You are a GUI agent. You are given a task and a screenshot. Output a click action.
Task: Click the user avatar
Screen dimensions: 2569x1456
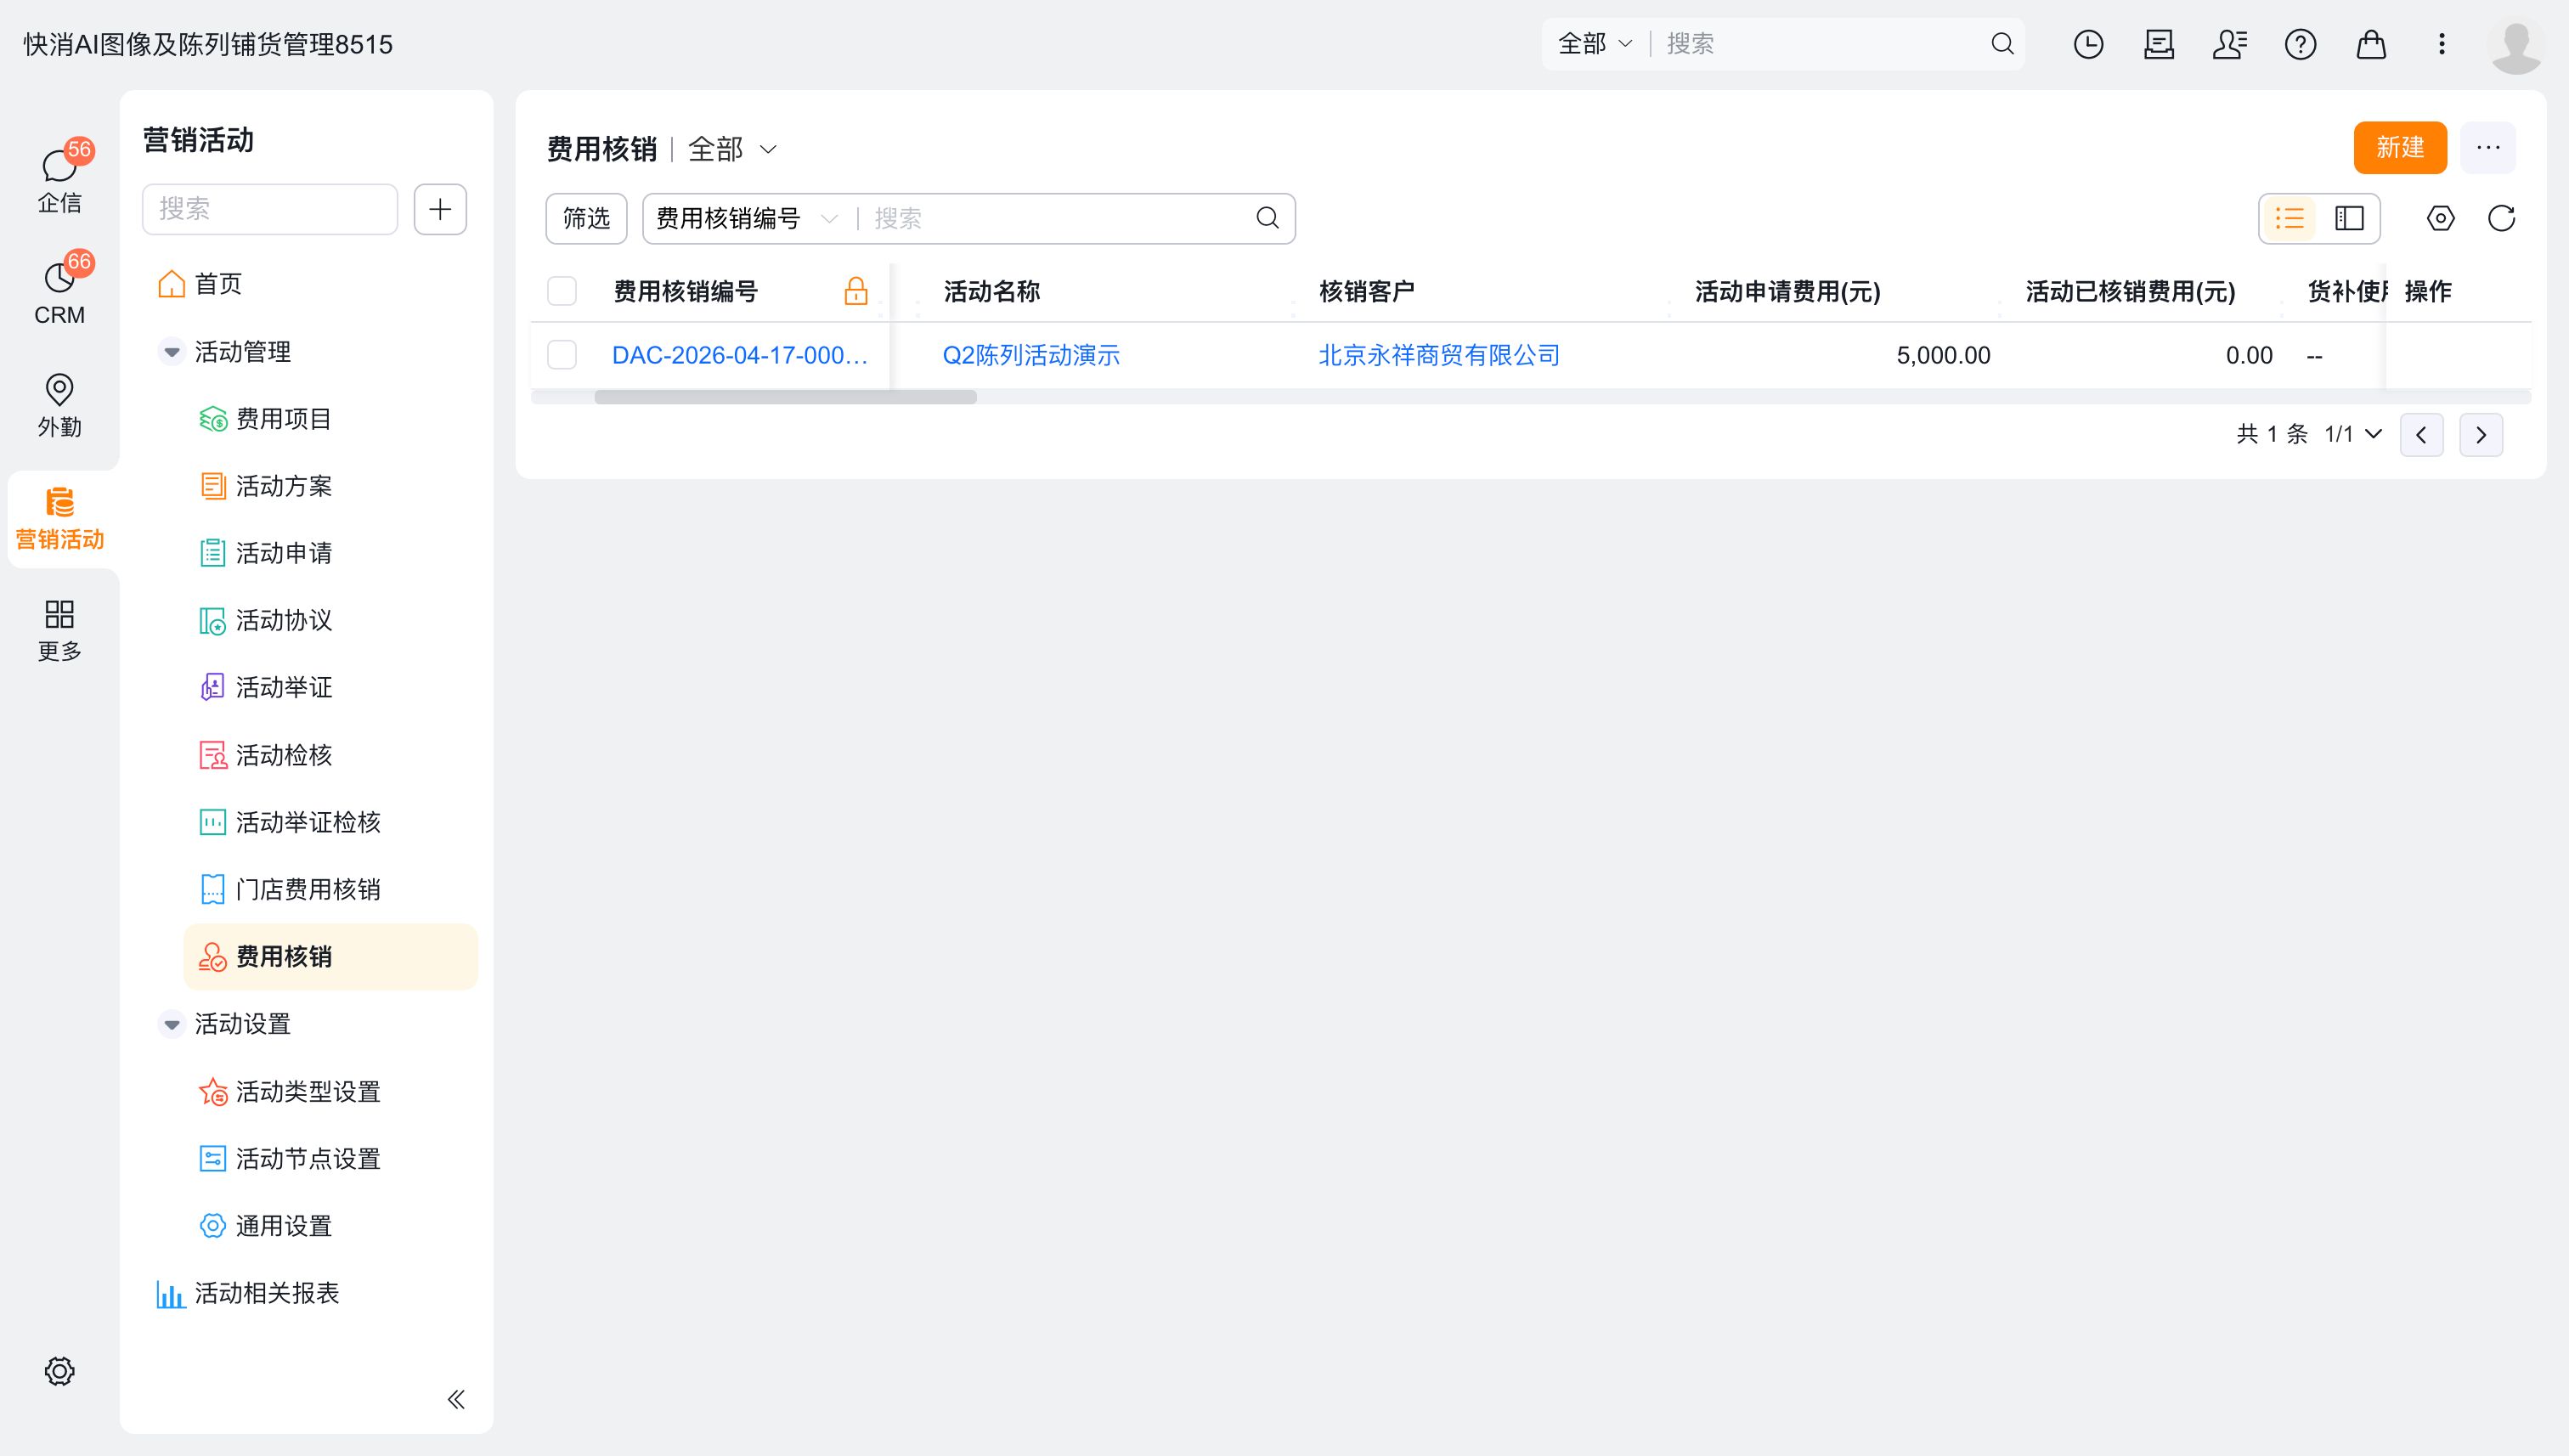2516,46
